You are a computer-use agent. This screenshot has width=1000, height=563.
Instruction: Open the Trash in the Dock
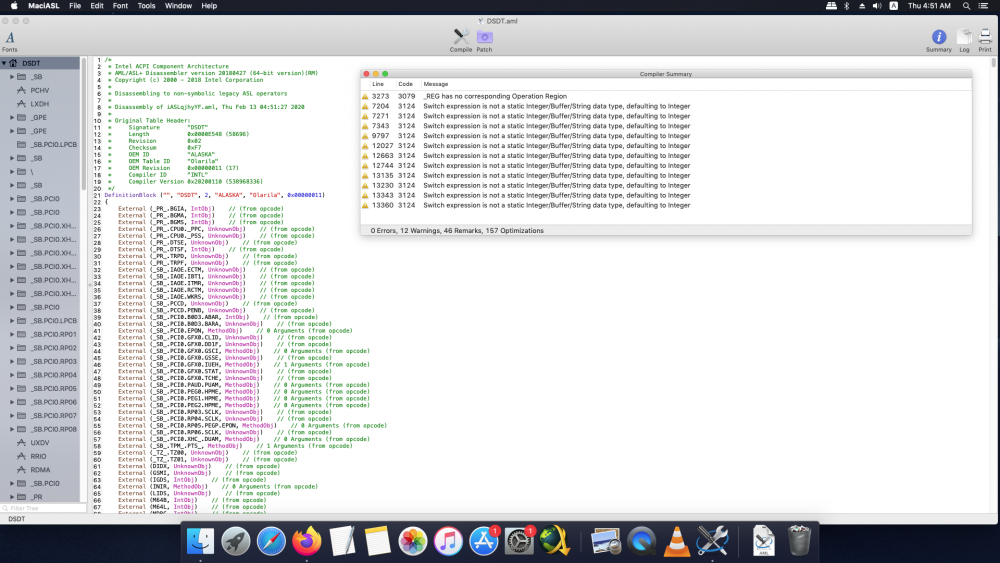coord(798,541)
